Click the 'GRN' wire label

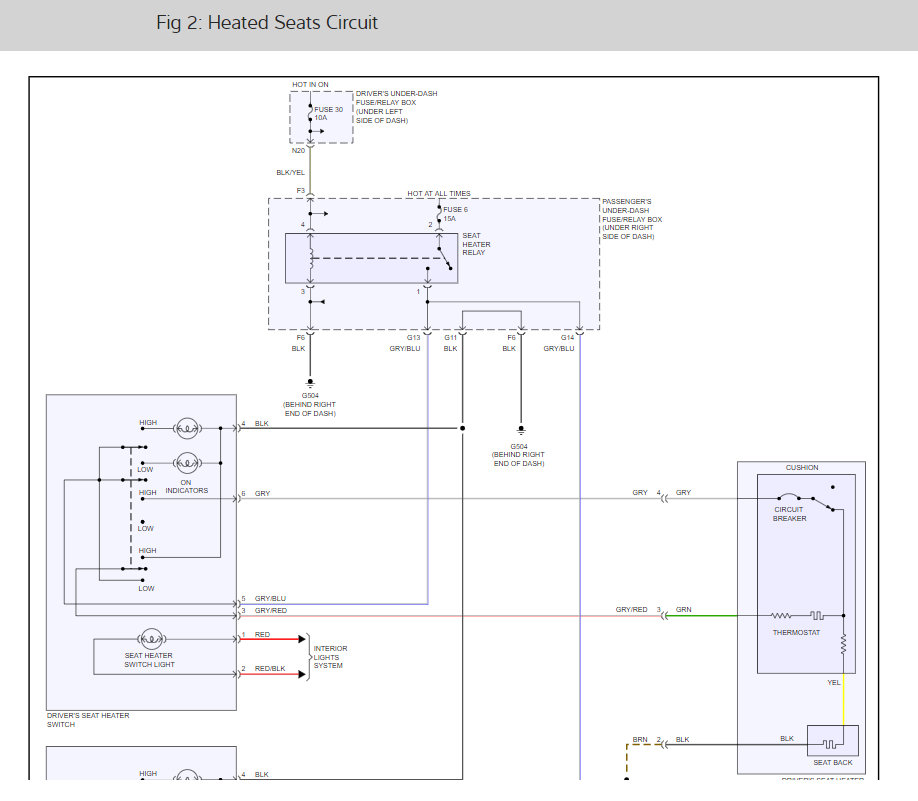pos(683,610)
